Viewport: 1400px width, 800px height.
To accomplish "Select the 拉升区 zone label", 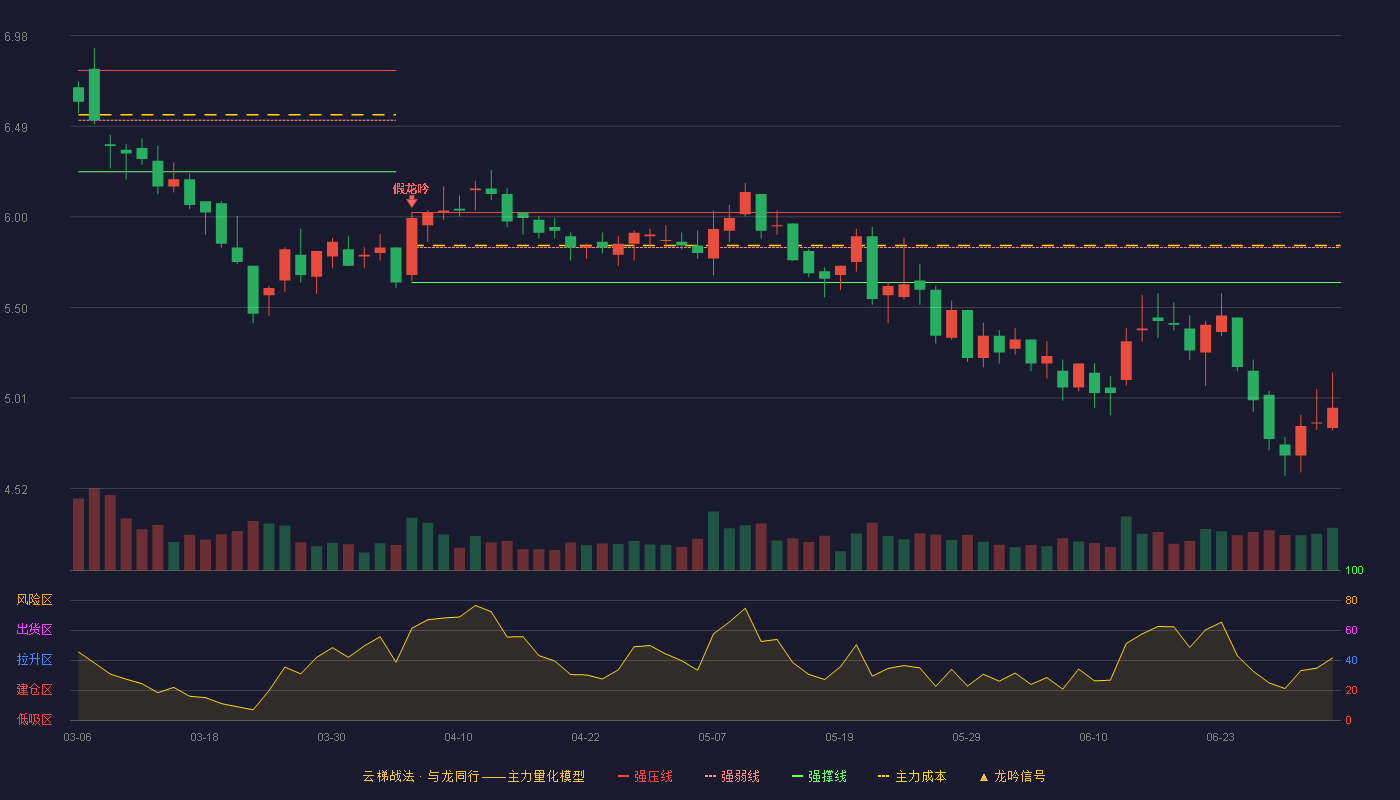I will [34, 660].
